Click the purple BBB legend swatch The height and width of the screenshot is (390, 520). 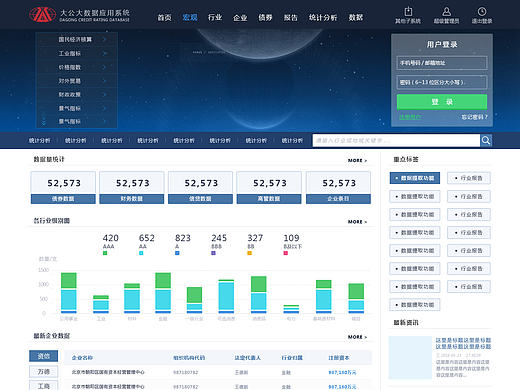[213, 253]
